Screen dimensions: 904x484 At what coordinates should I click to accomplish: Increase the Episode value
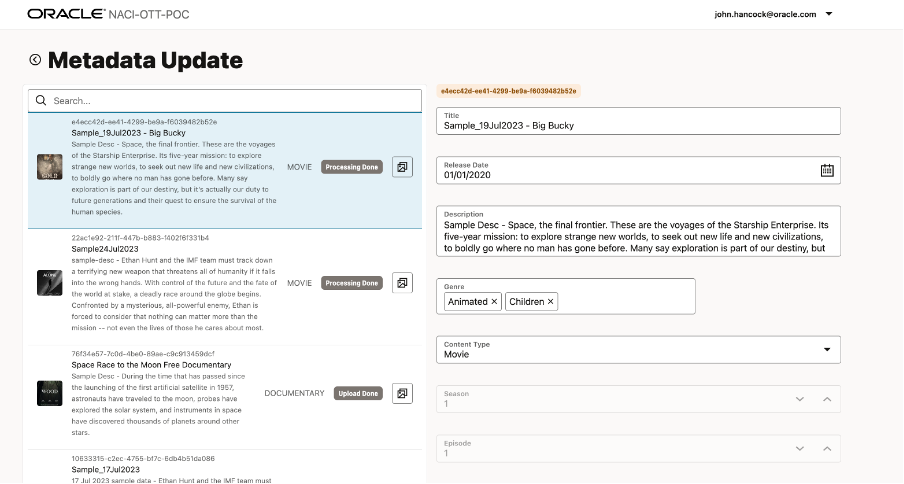pos(827,449)
